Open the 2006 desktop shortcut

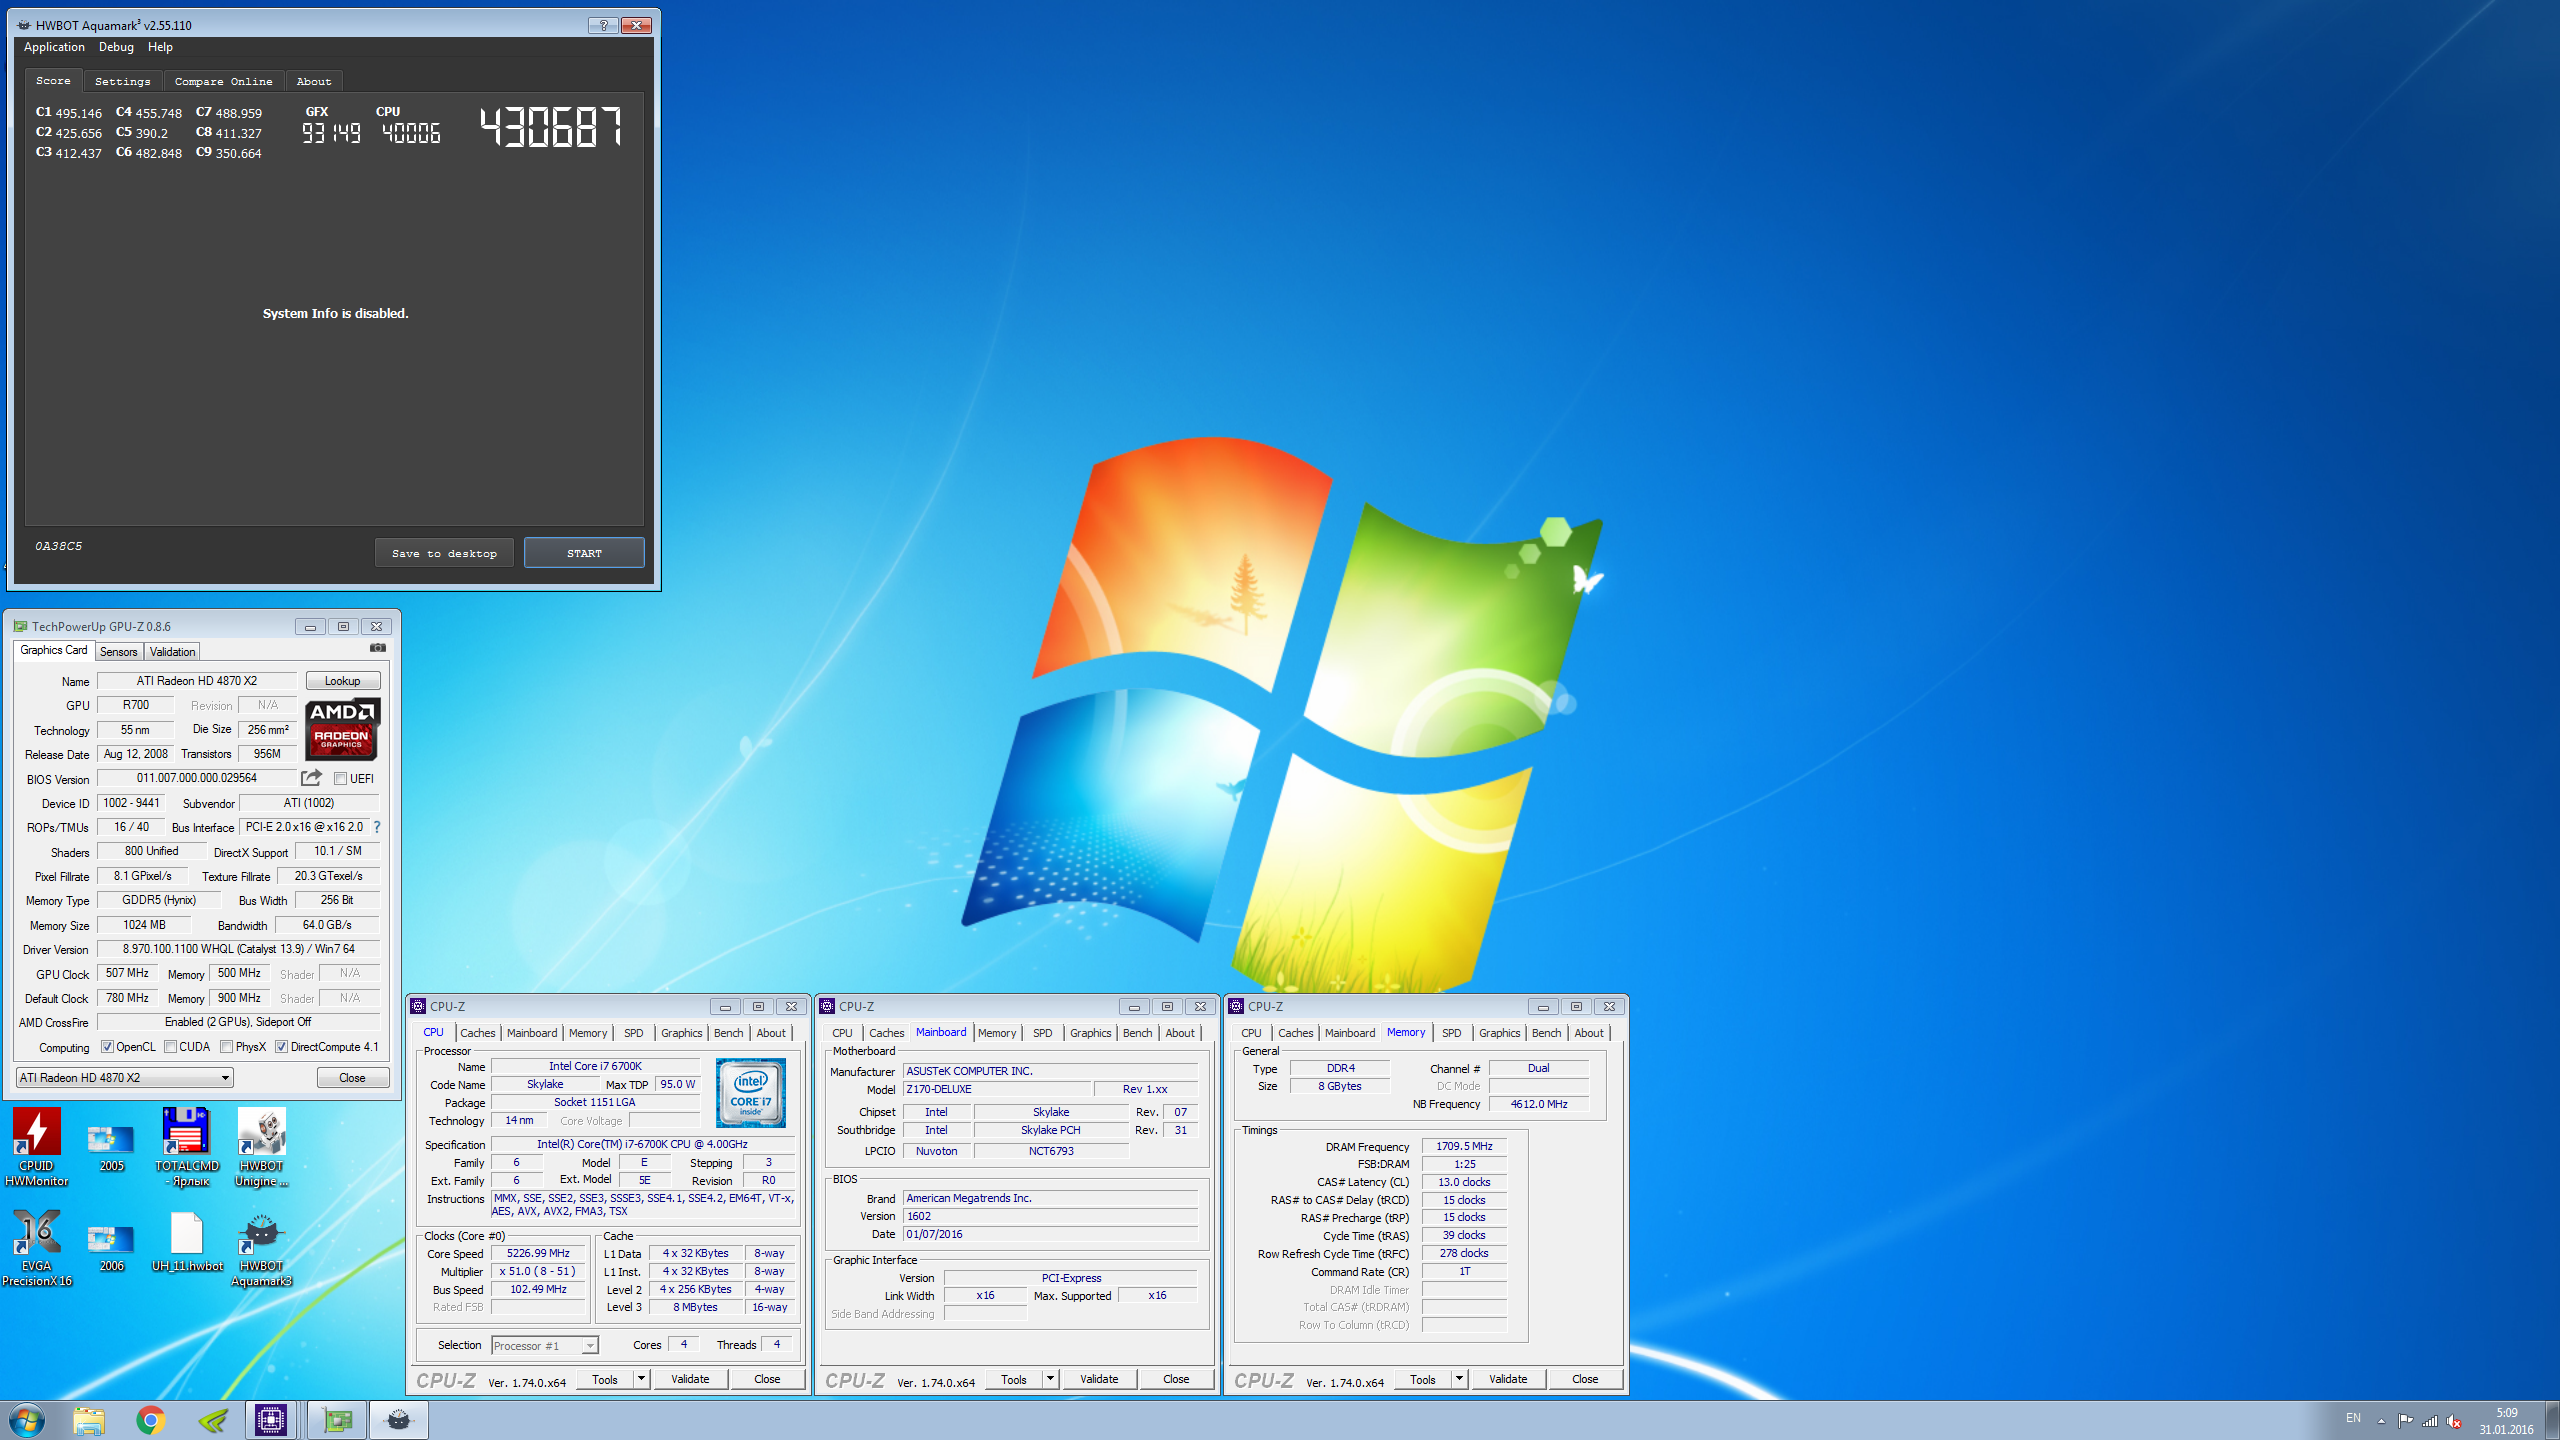[111, 1247]
